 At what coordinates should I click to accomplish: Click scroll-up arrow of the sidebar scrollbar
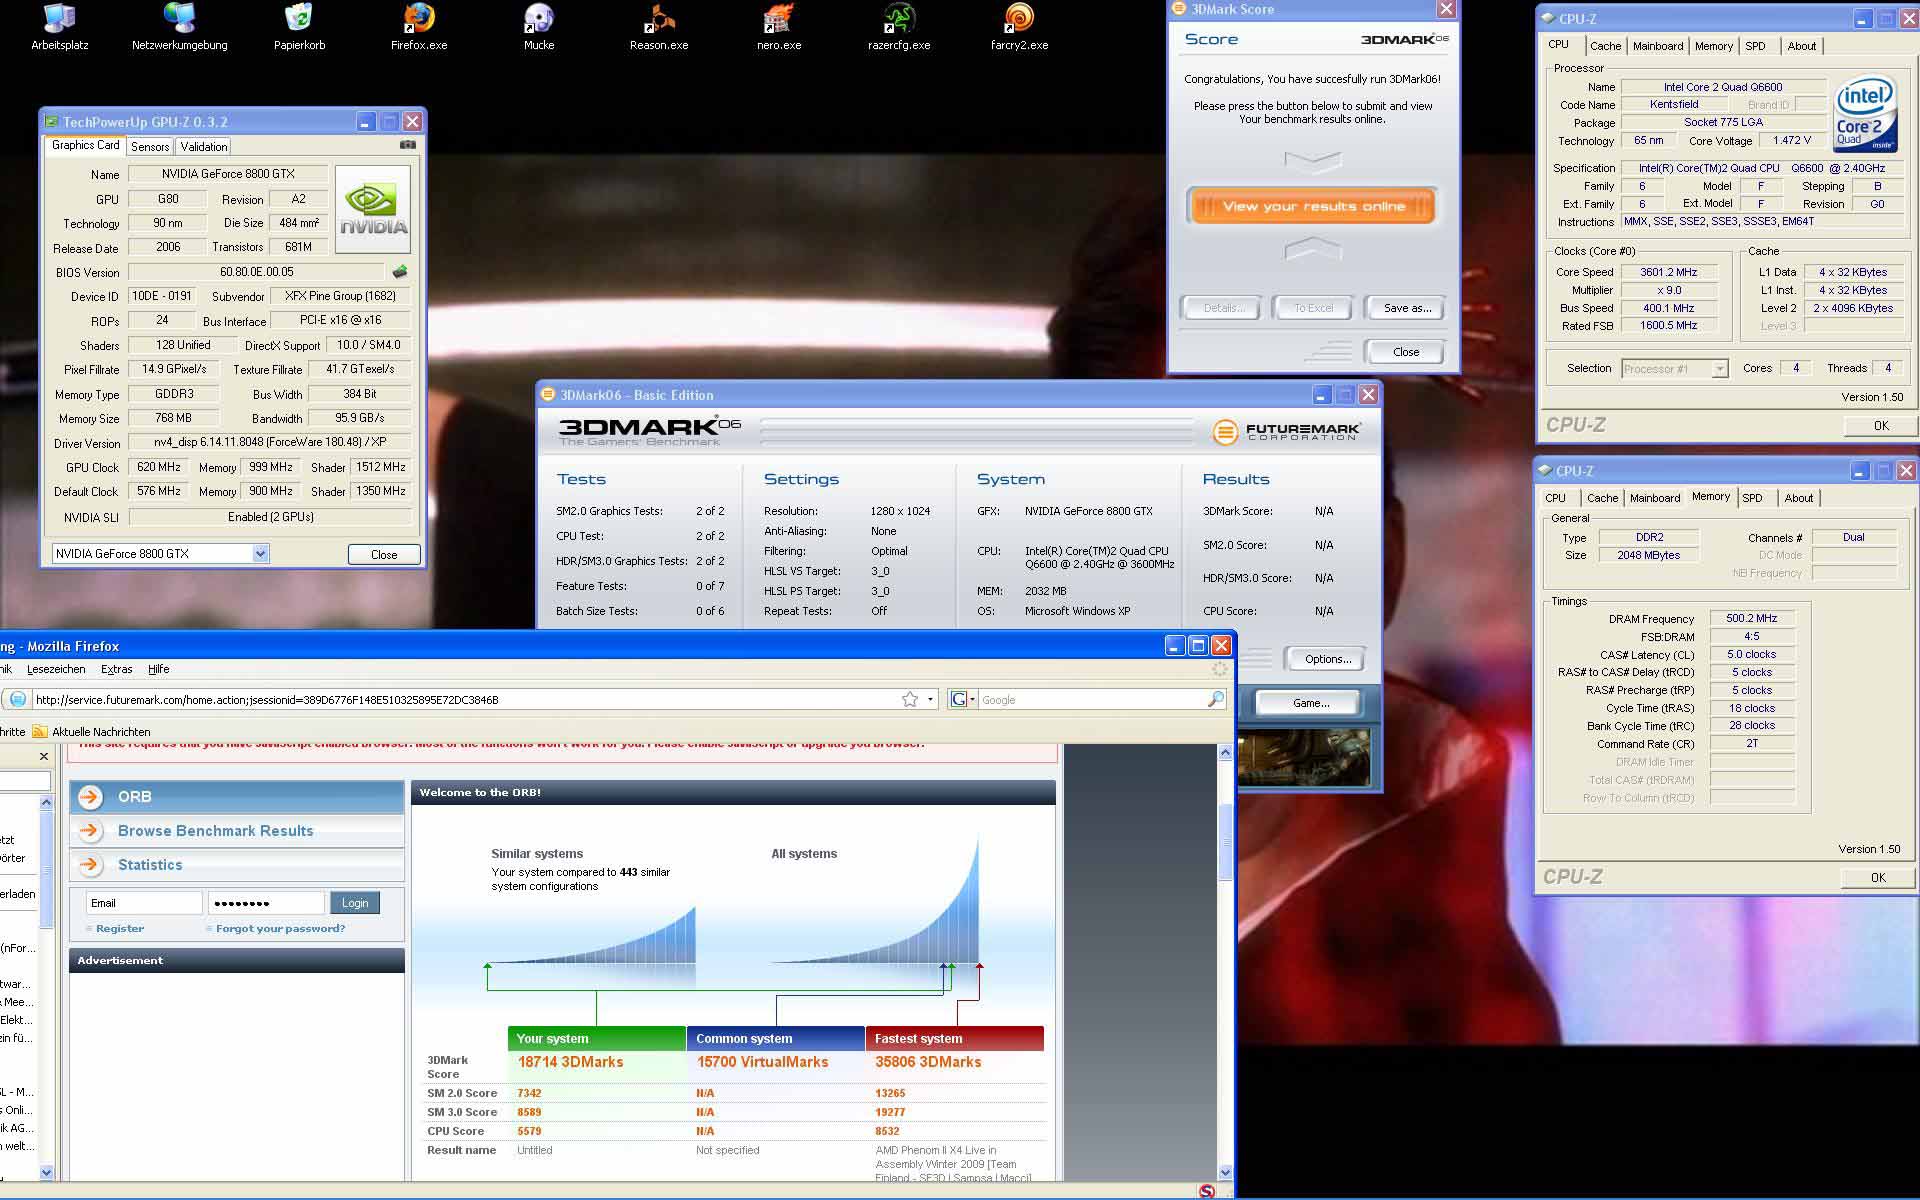(x=45, y=802)
